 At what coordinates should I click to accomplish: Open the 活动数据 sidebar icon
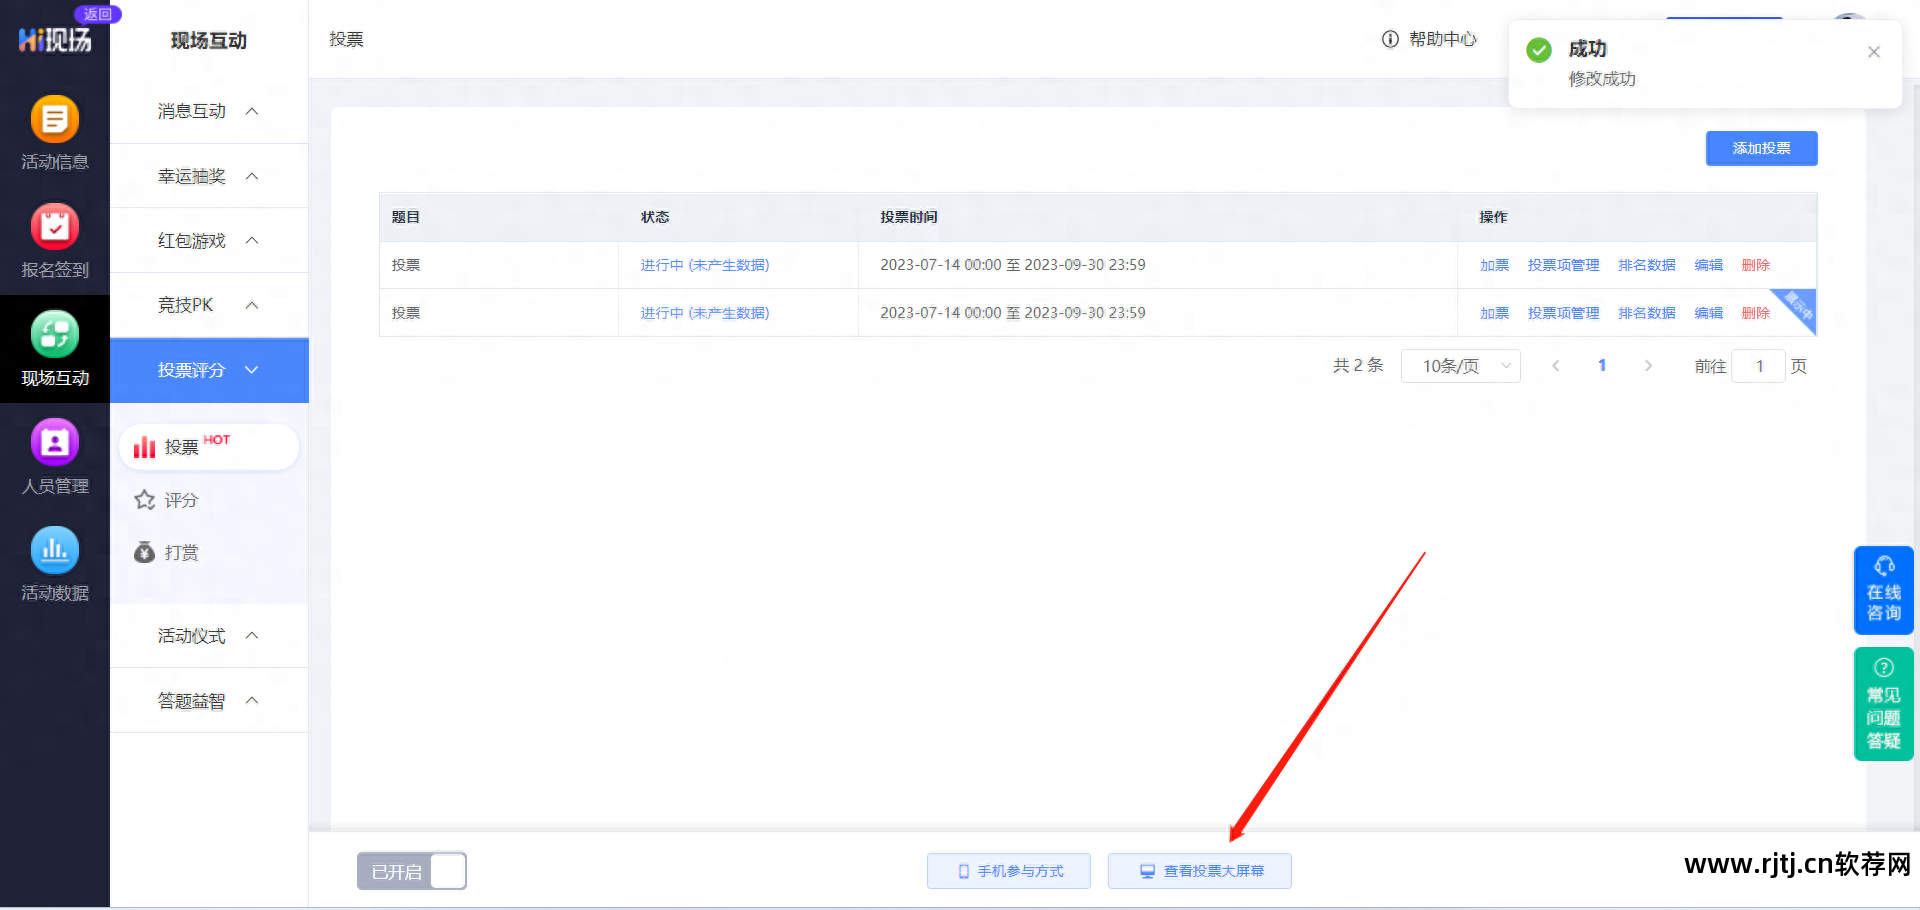[55, 565]
